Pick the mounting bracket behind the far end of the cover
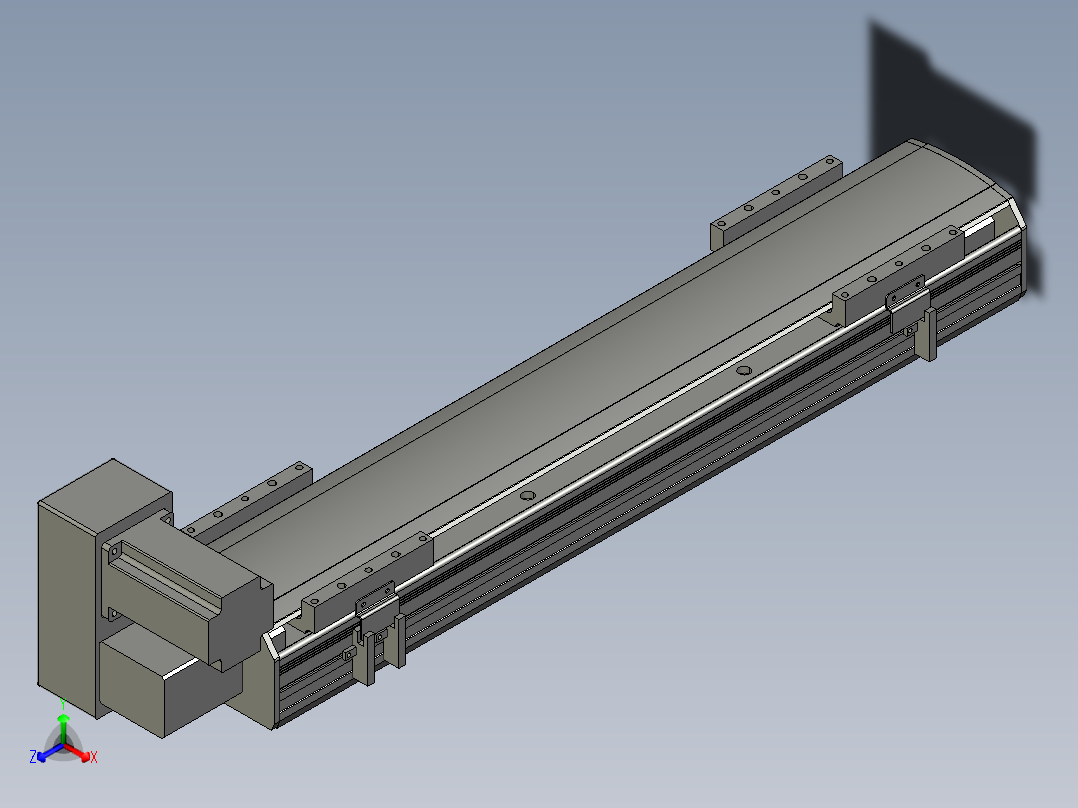 point(776,201)
